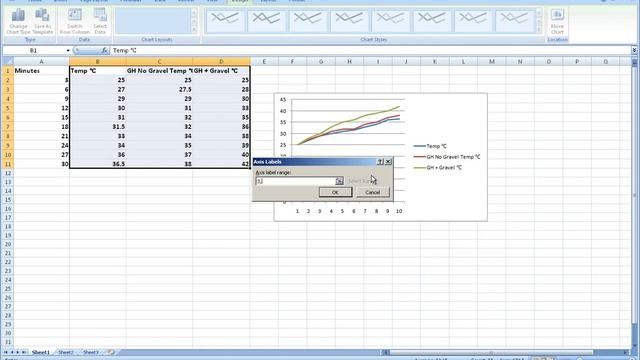Select the second chart style thumbnail
This screenshot has height=360, width=640.
pyautogui.click(x=267, y=21)
